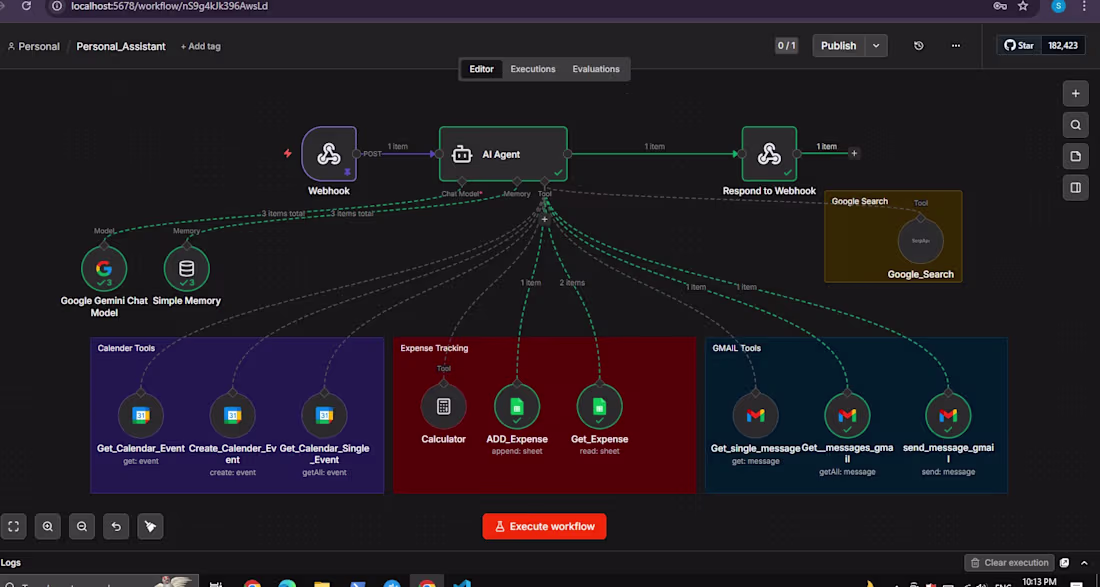Click the add sticky note icon

tap(1075, 156)
